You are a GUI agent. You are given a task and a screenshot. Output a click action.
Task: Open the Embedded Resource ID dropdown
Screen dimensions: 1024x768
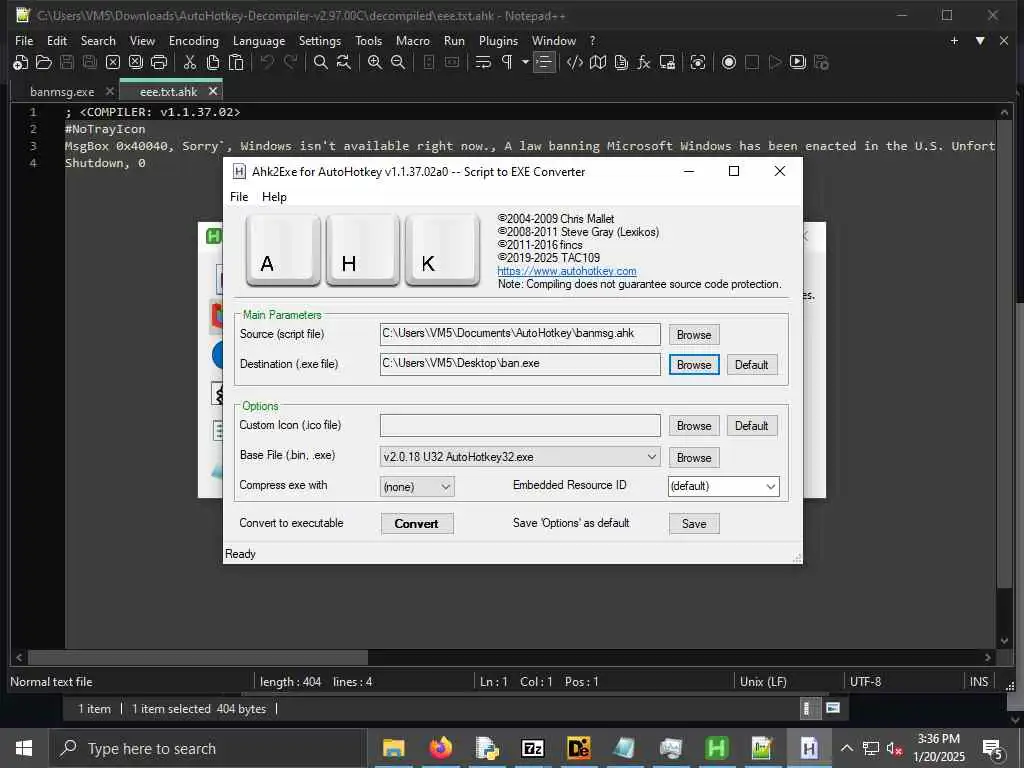coord(723,486)
